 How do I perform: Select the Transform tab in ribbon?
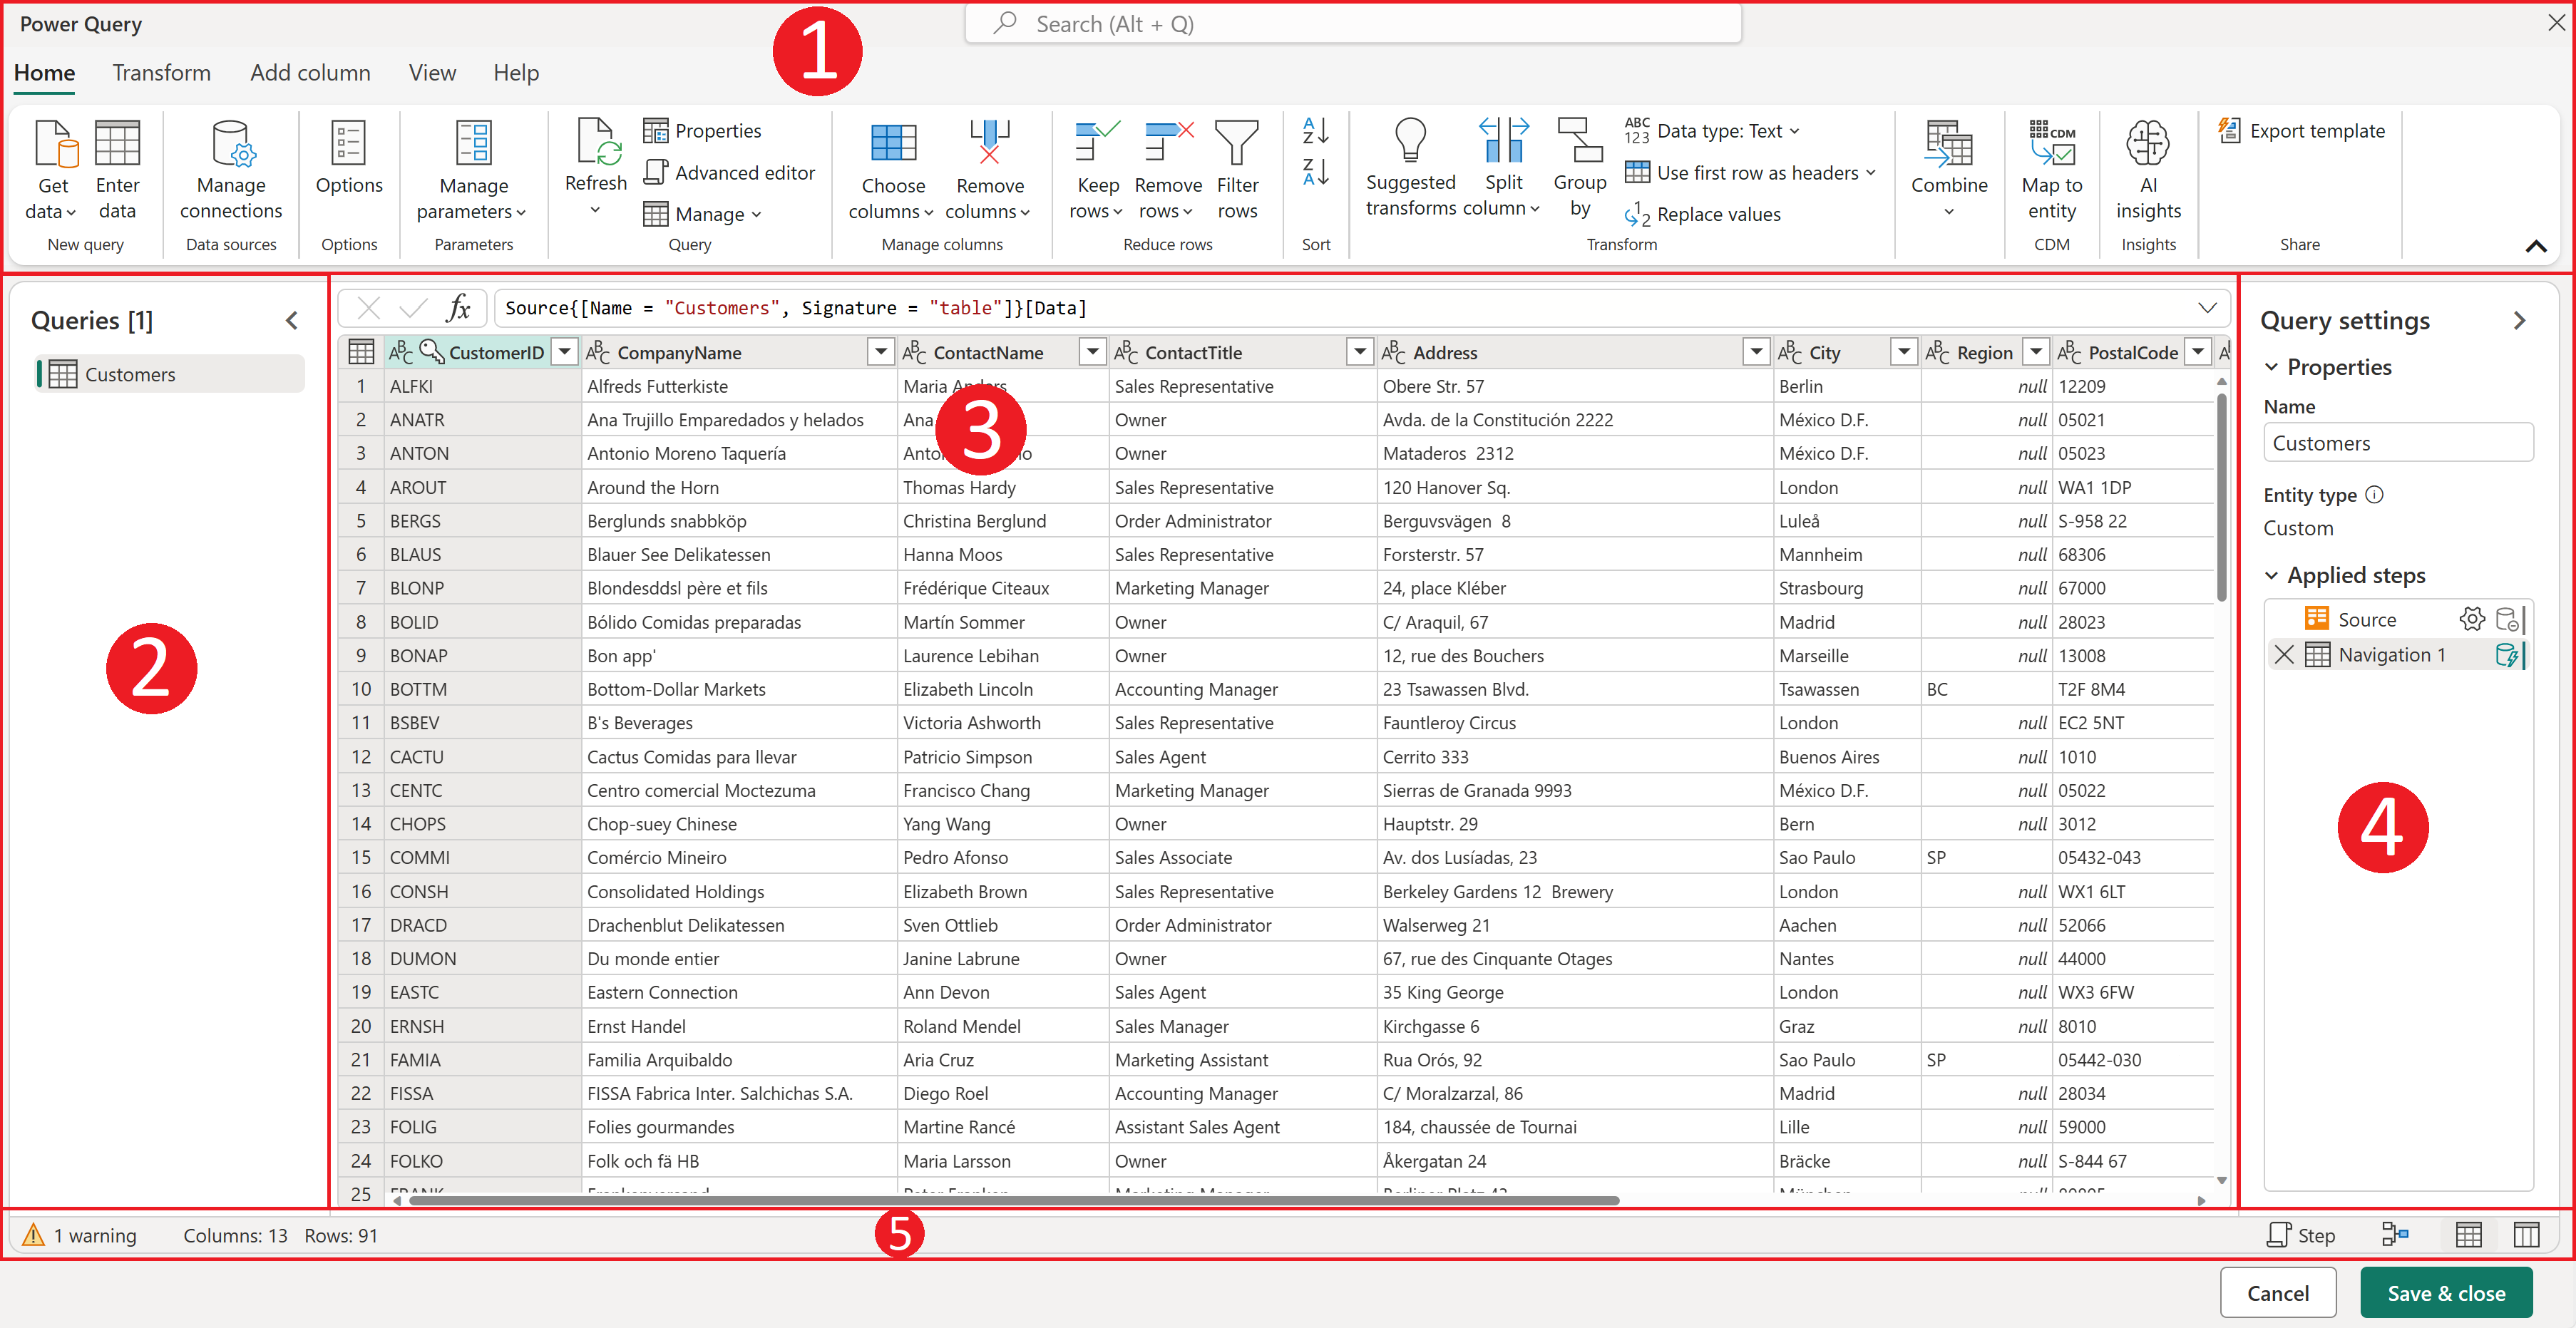163,73
